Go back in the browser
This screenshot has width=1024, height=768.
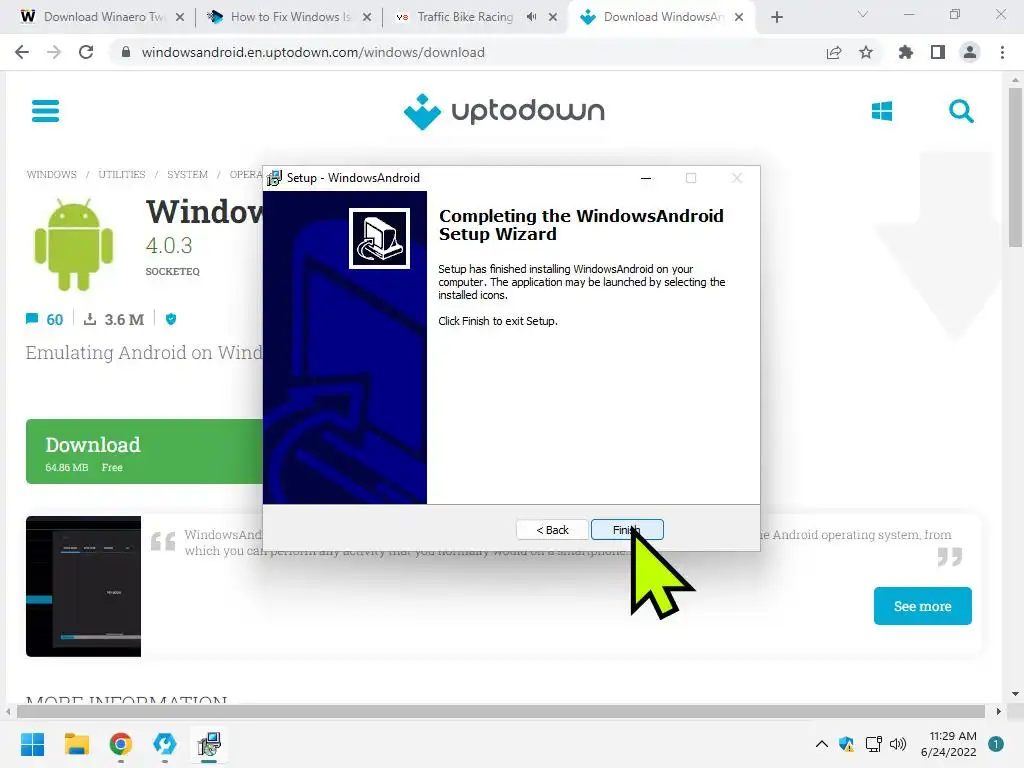[x=22, y=52]
